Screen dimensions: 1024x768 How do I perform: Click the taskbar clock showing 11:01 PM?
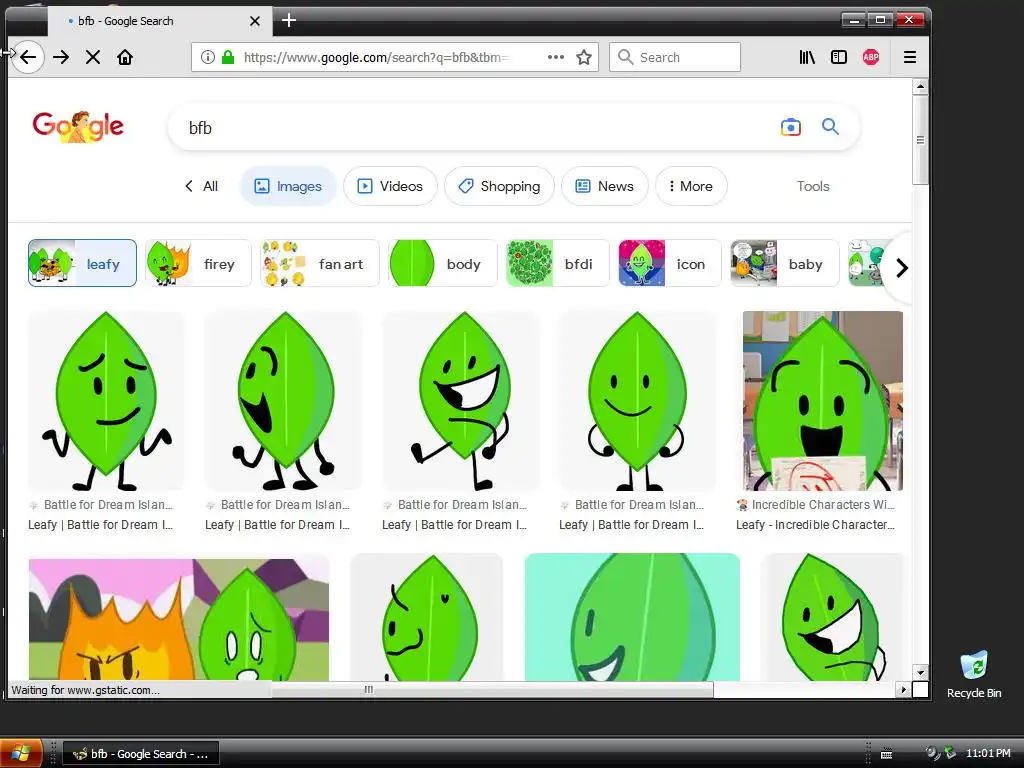coord(988,753)
